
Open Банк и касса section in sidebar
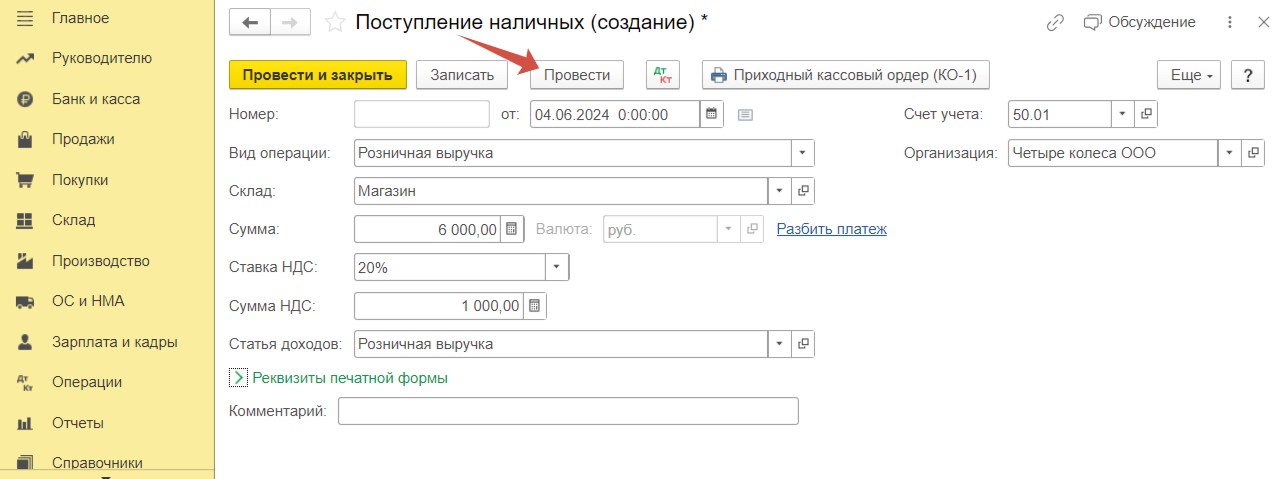click(x=96, y=99)
